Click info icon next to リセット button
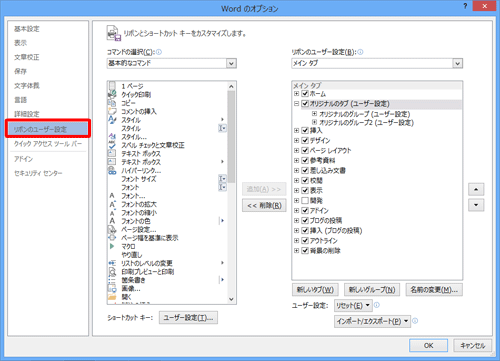Image resolution: width=500 pixels, height=361 pixels. point(377,305)
